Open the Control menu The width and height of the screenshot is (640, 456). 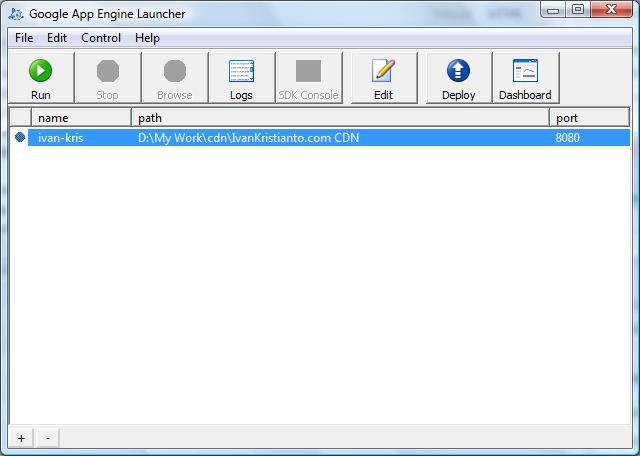[x=101, y=38]
